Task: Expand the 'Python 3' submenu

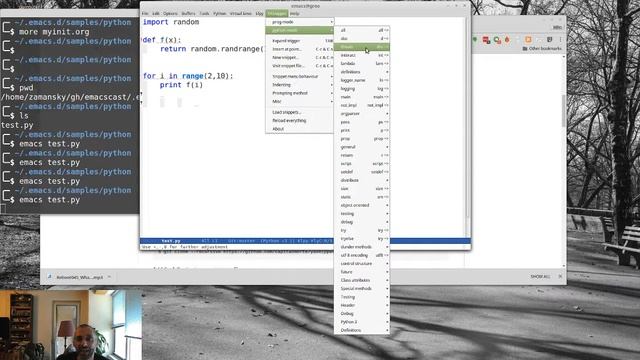Action: (362, 322)
